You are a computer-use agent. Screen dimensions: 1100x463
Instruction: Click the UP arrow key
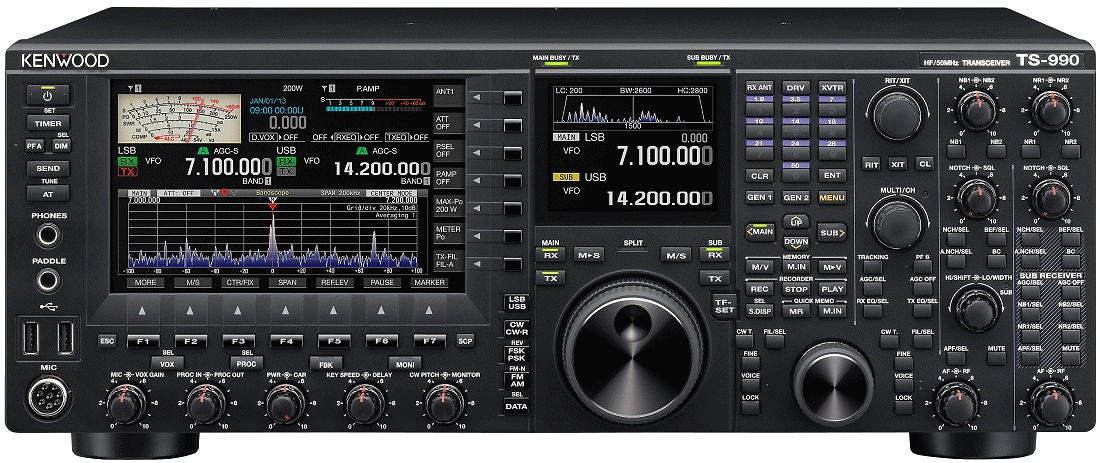pos(796,222)
